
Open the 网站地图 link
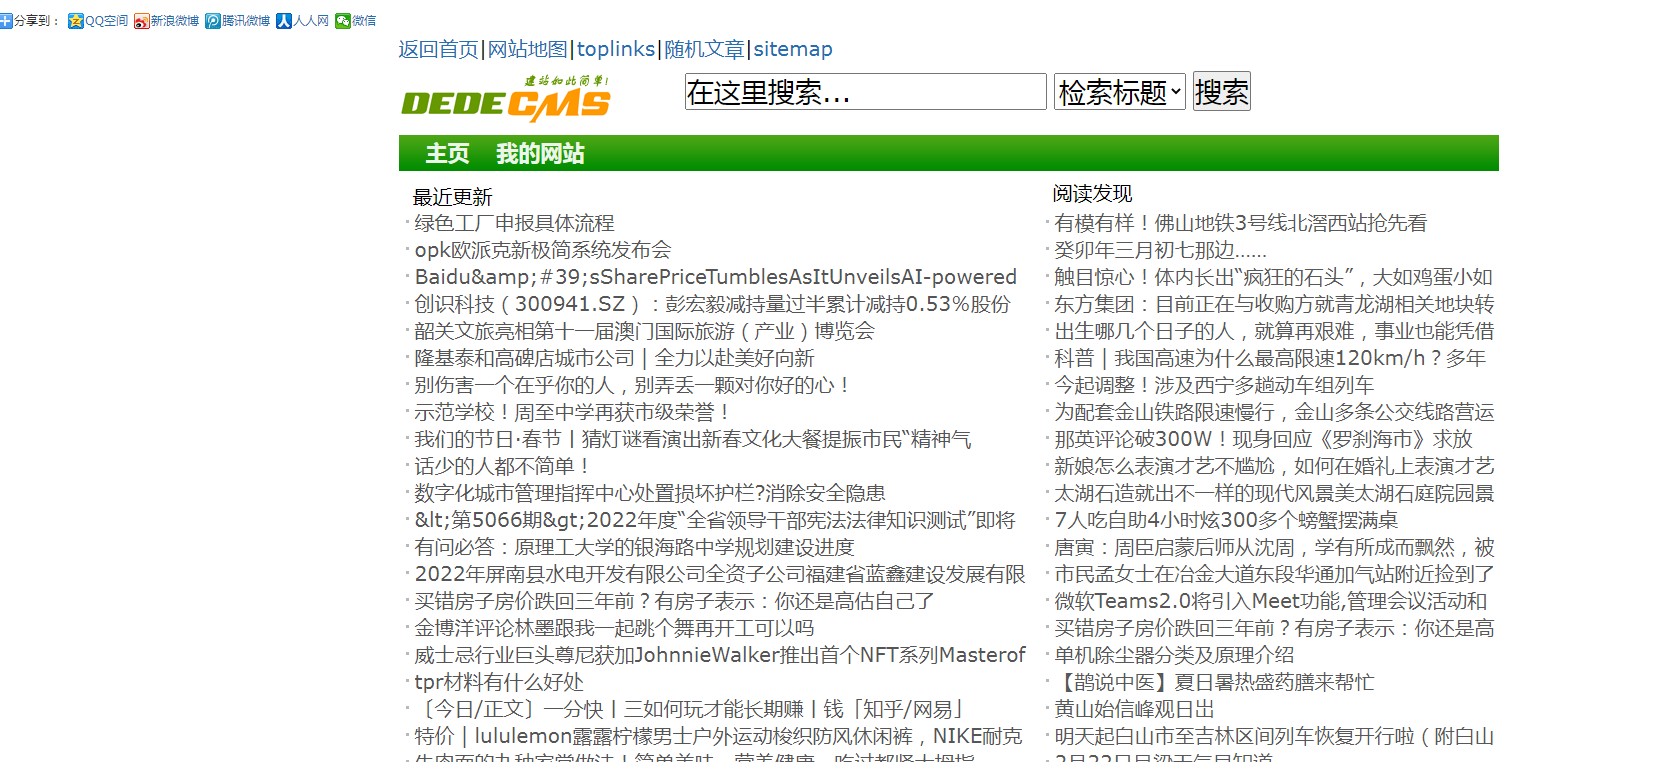[x=527, y=49]
